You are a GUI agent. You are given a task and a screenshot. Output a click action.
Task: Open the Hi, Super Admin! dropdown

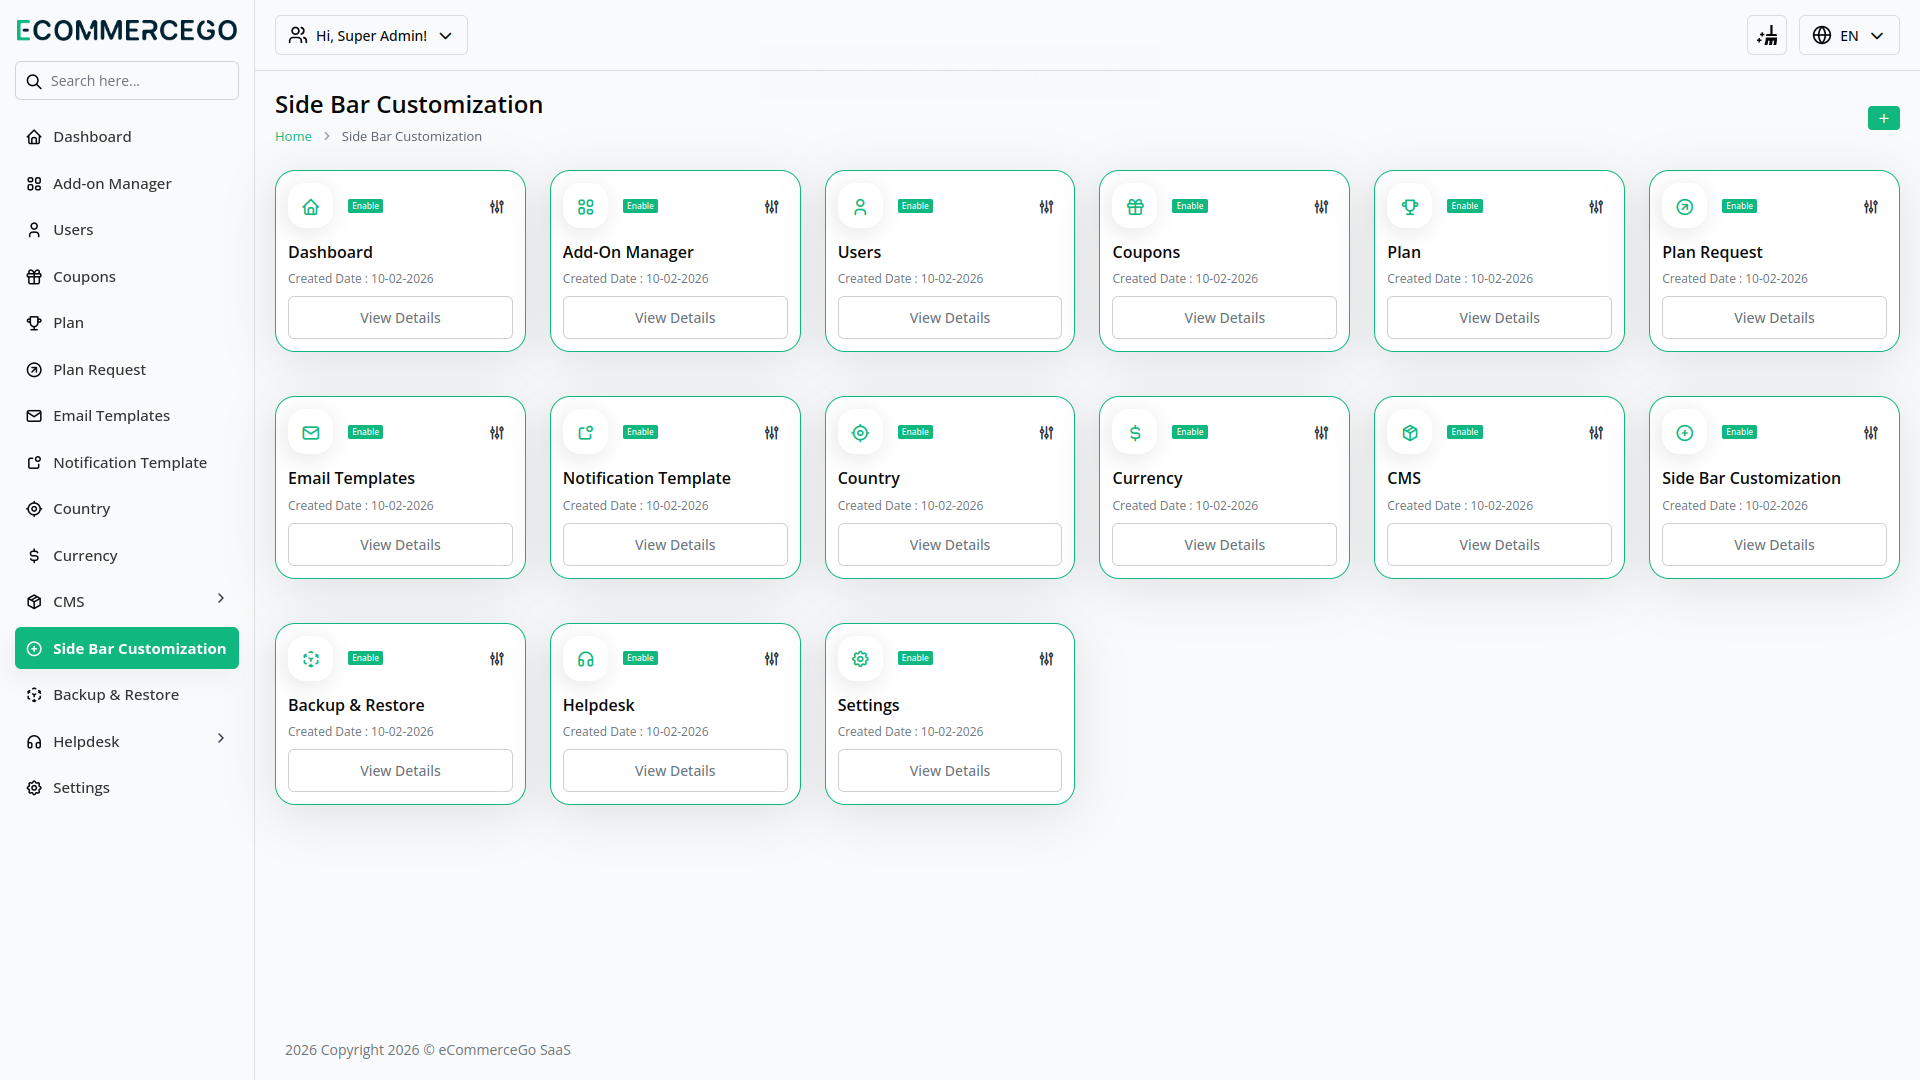[371, 35]
